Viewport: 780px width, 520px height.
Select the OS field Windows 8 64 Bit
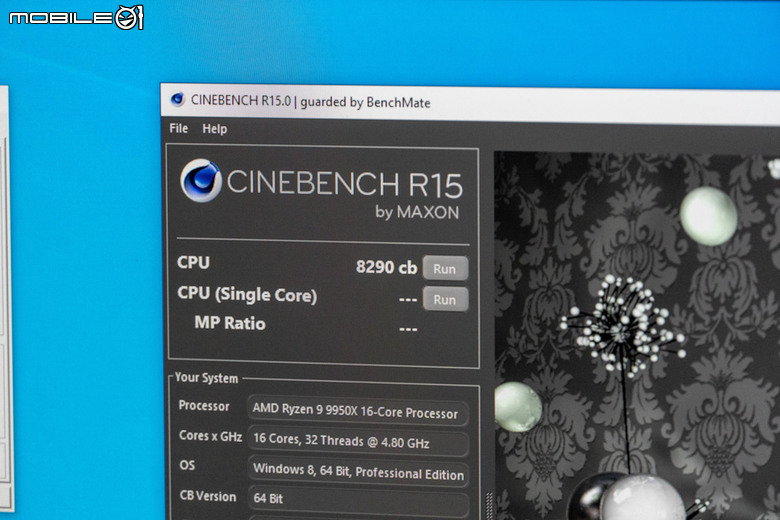point(358,471)
